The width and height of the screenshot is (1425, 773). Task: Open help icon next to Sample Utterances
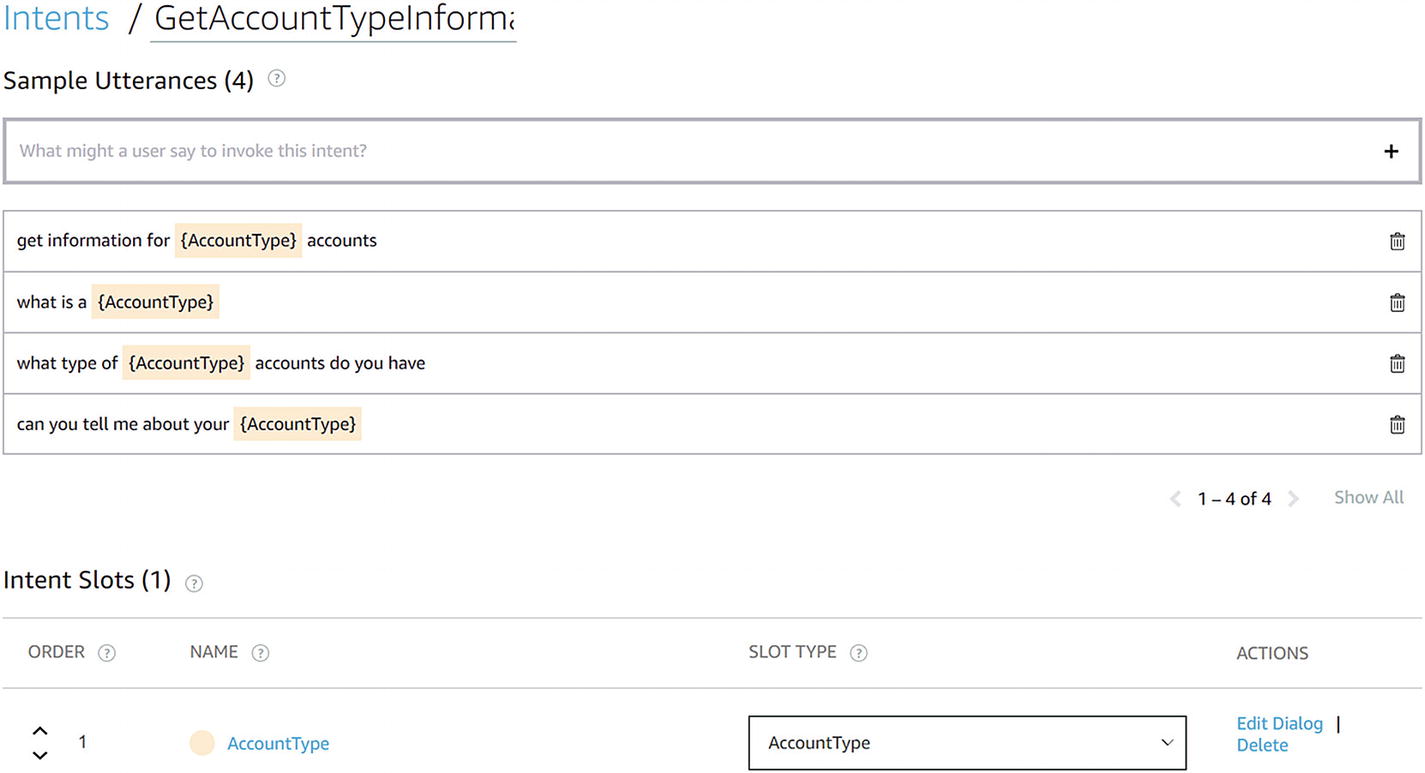click(277, 78)
